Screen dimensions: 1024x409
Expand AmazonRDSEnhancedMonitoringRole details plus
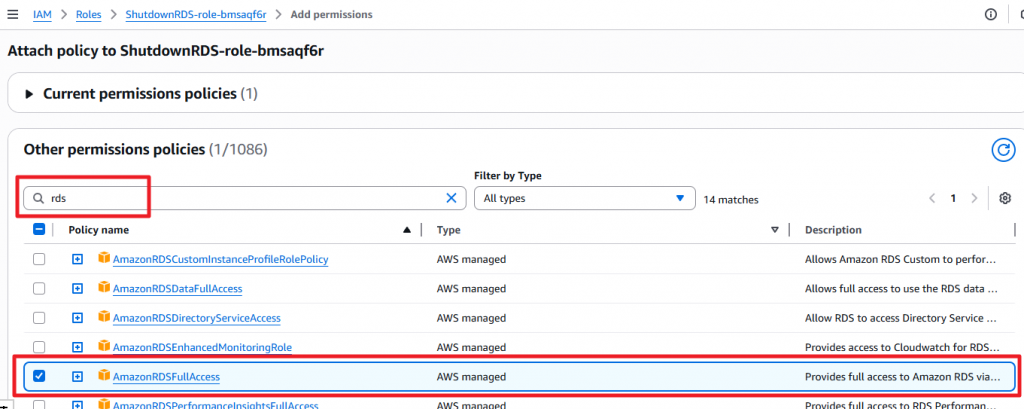(78, 348)
